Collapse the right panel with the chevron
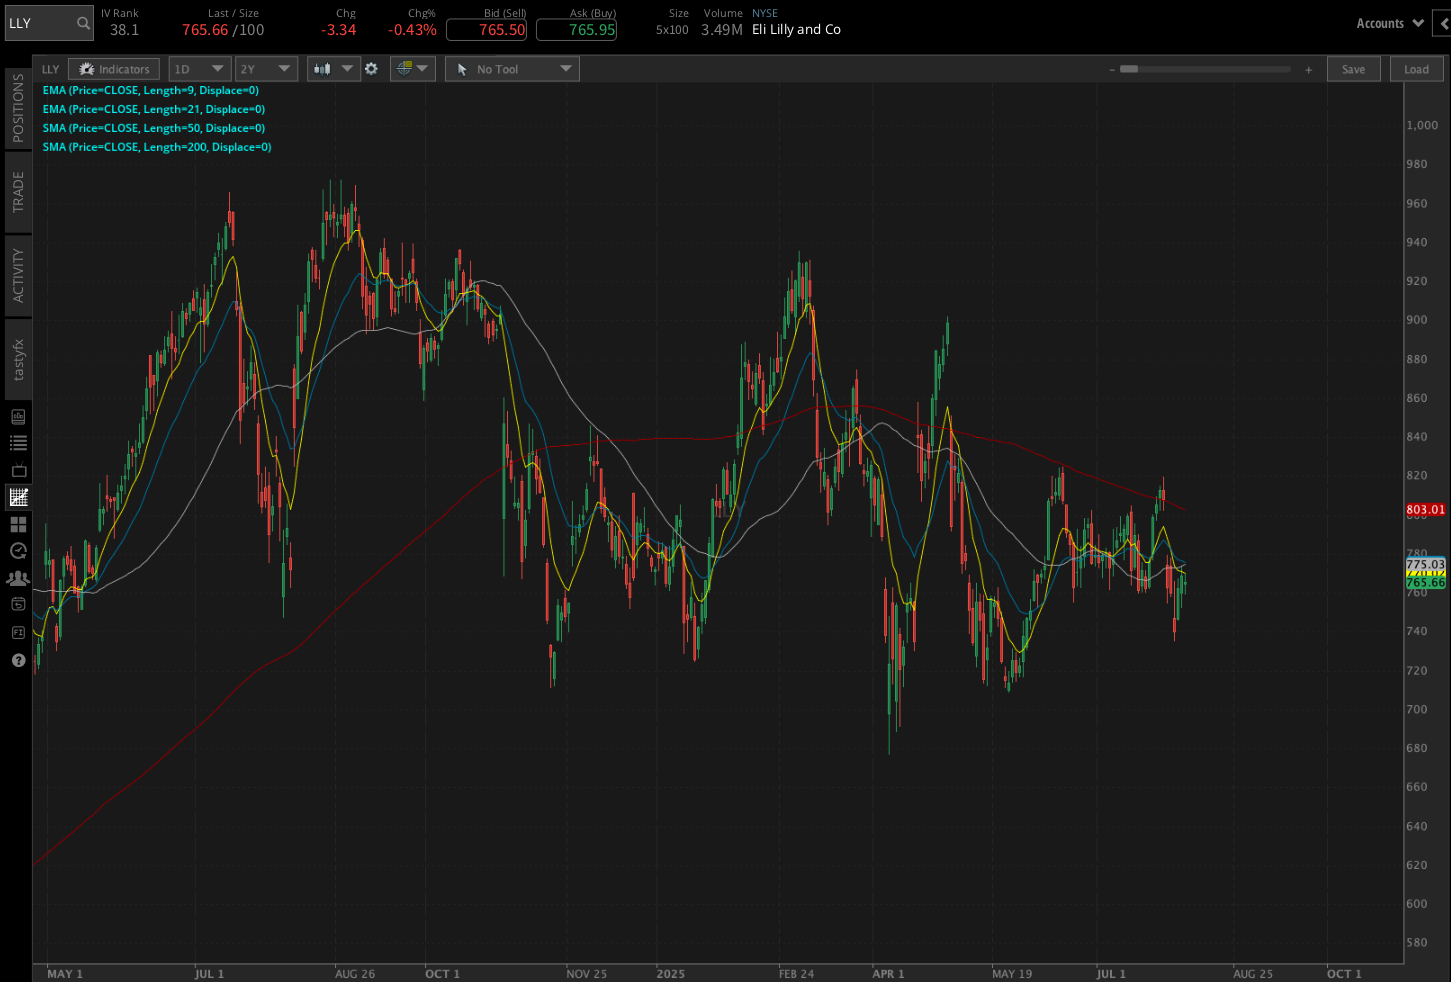Image resolution: width=1451 pixels, height=982 pixels. pyautogui.click(x=1444, y=23)
